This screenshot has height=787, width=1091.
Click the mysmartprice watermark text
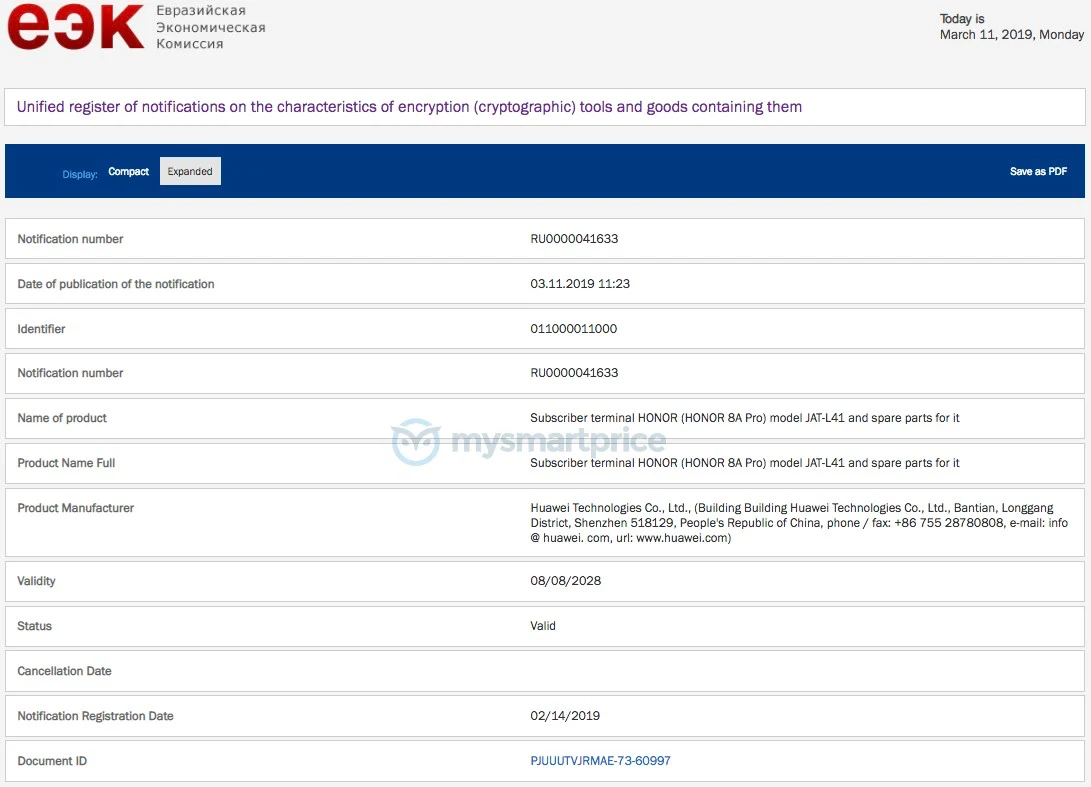pyautogui.click(x=558, y=441)
